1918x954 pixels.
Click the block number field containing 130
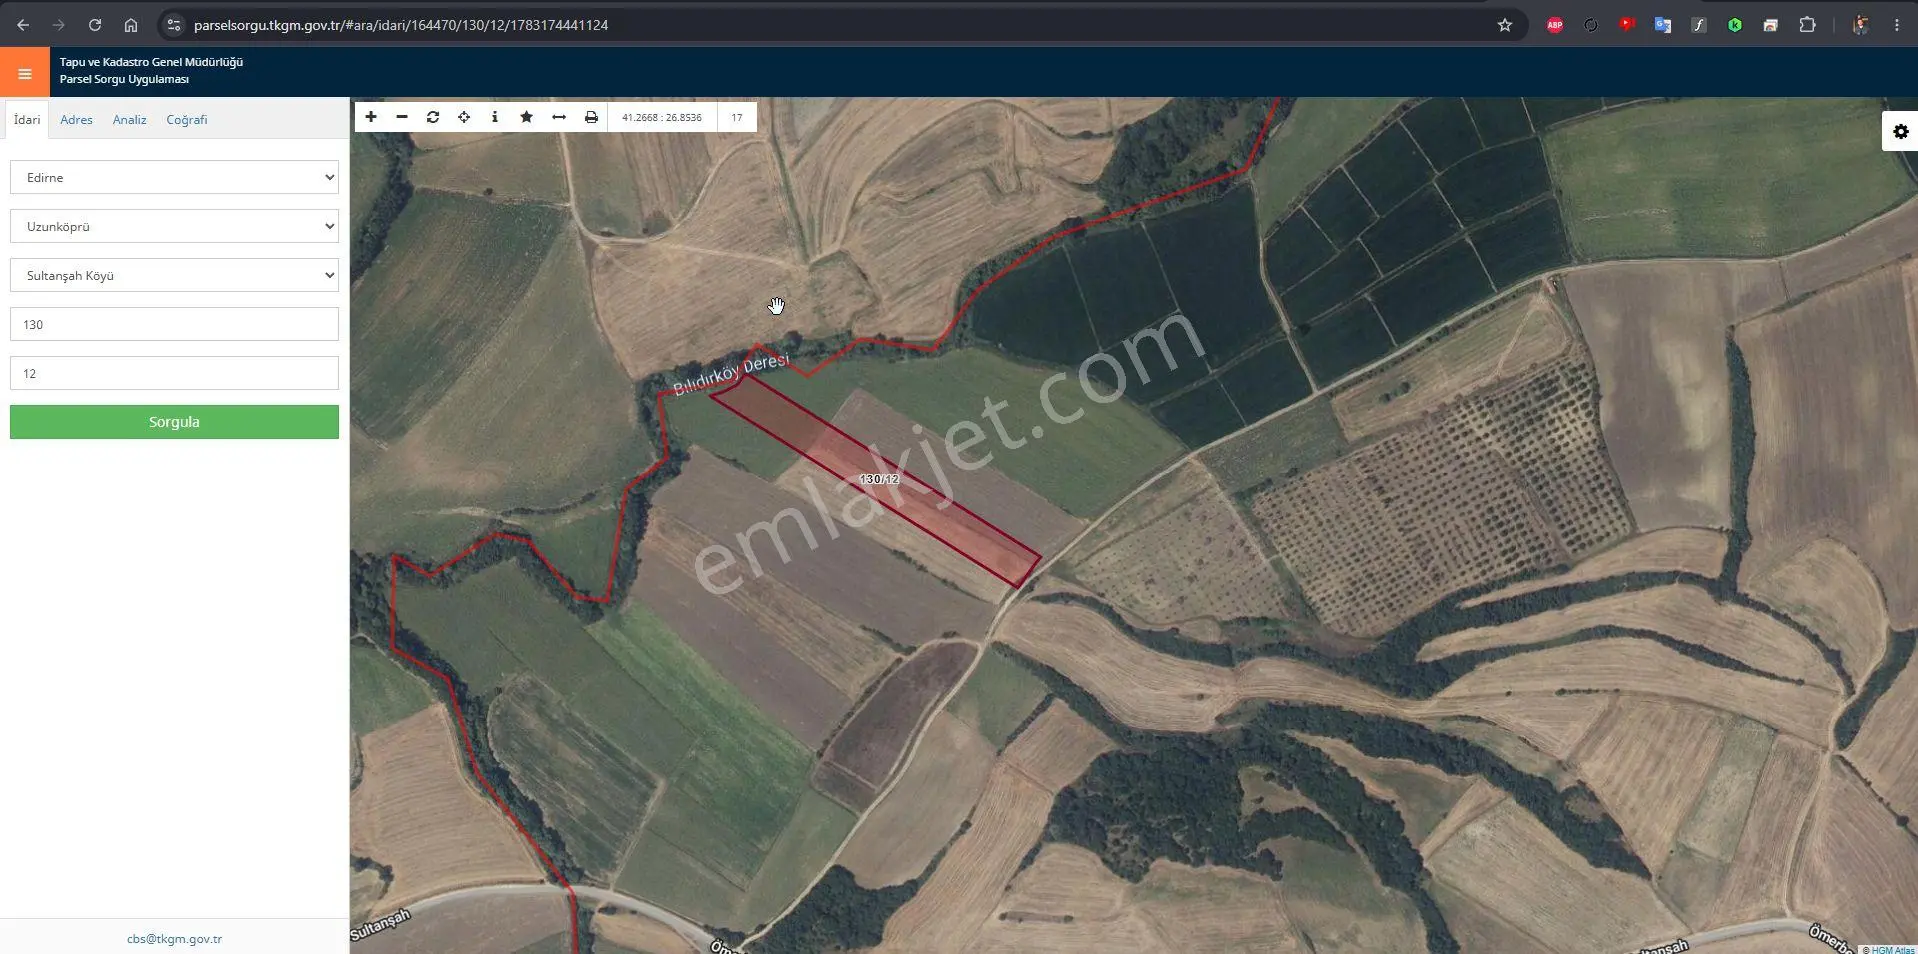[x=174, y=324]
